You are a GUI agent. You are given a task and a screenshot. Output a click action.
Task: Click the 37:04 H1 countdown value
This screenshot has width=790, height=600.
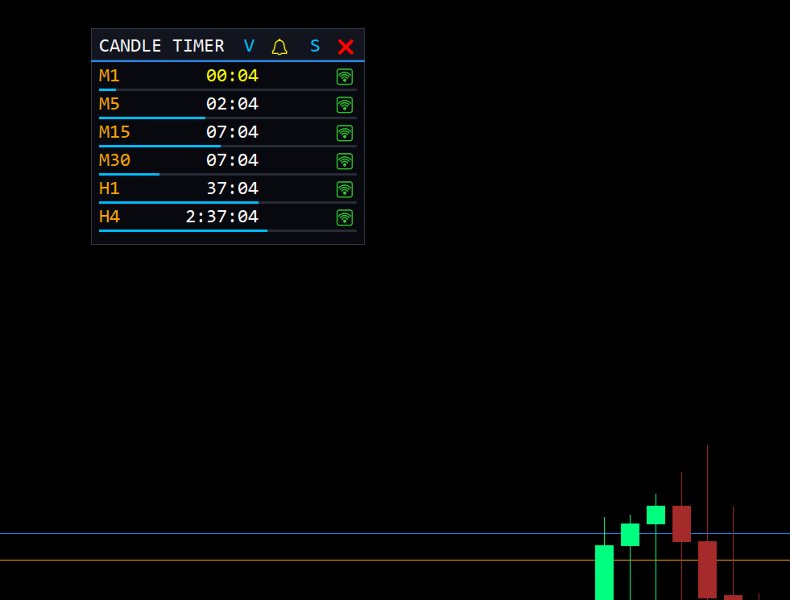(x=232, y=188)
